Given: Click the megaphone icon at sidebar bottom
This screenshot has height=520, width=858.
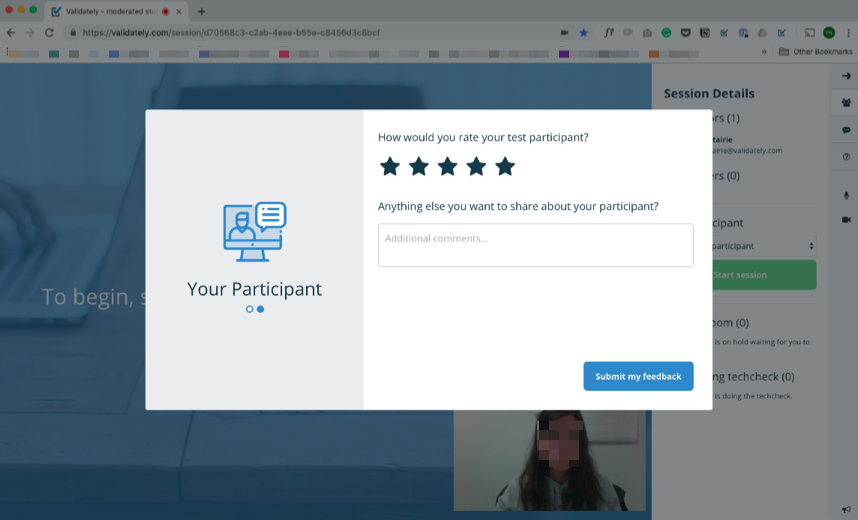Looking at the screenshot, I should (x=846, y=510).
